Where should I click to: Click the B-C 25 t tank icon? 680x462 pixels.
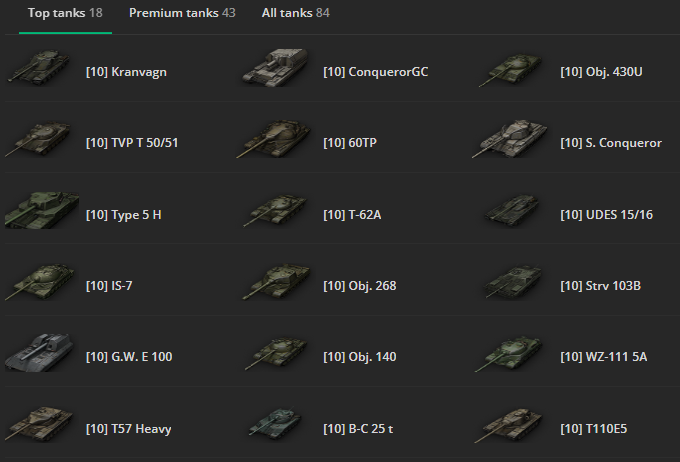[275, 423]
